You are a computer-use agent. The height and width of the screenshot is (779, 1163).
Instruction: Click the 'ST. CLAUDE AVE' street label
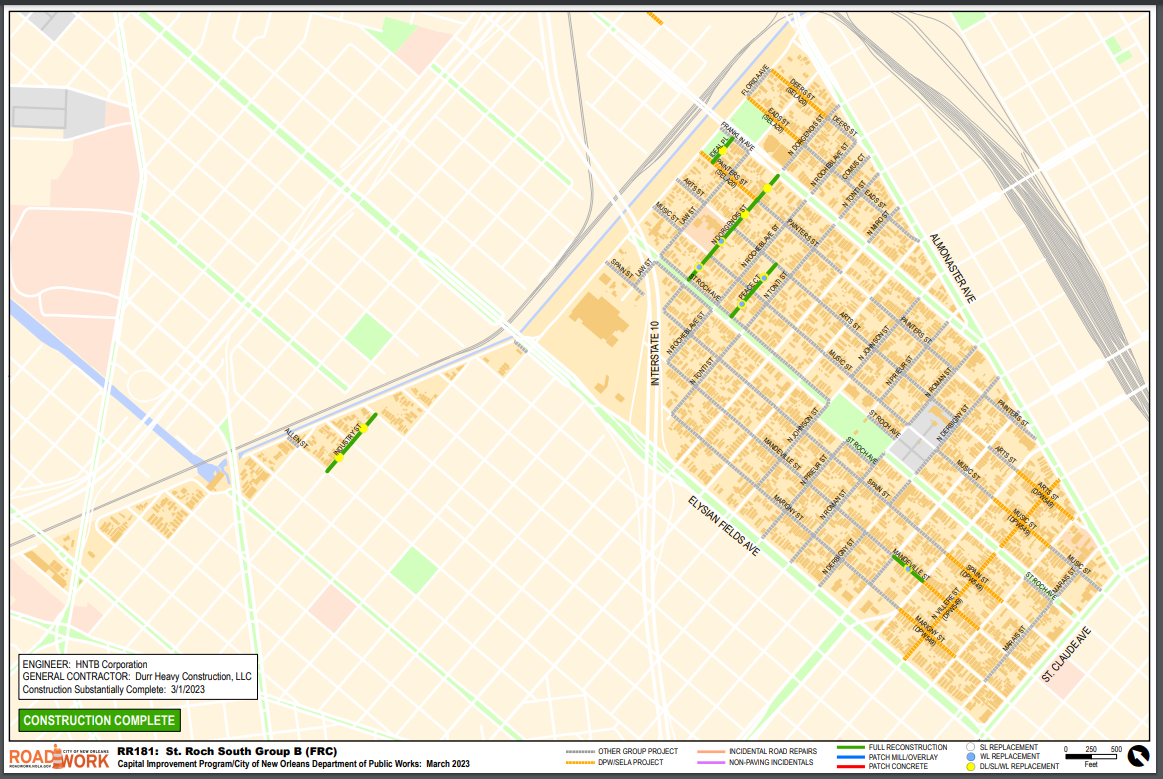pos(1067,654)
